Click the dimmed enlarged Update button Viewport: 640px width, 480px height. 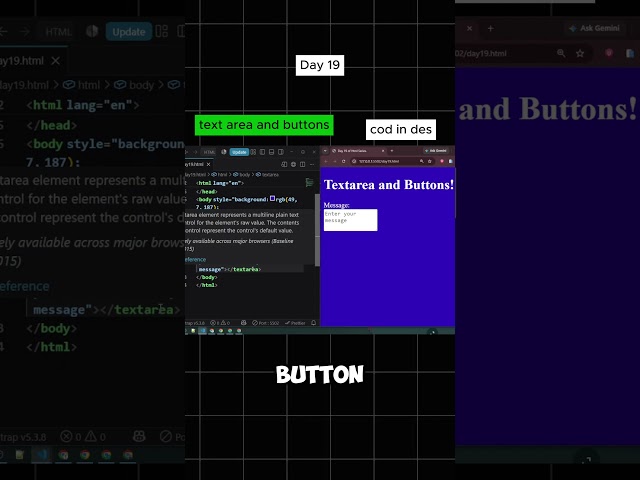[x=129, y=32]
